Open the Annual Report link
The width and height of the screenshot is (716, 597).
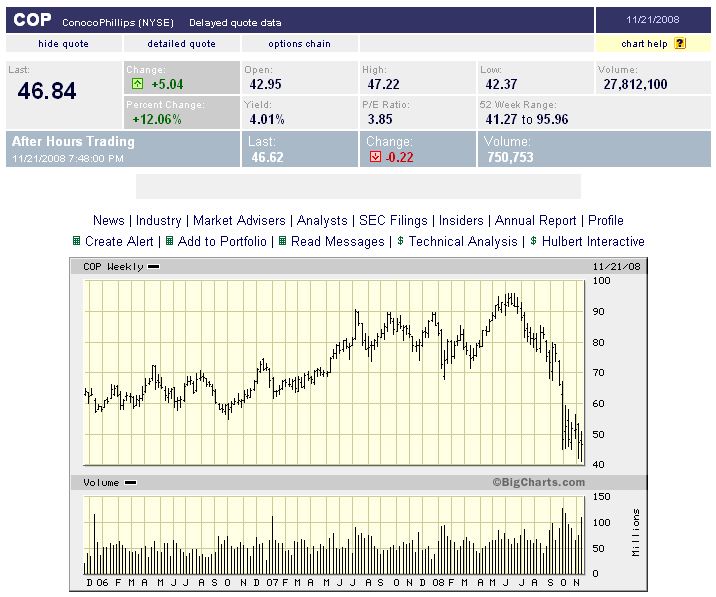[536, 220]
